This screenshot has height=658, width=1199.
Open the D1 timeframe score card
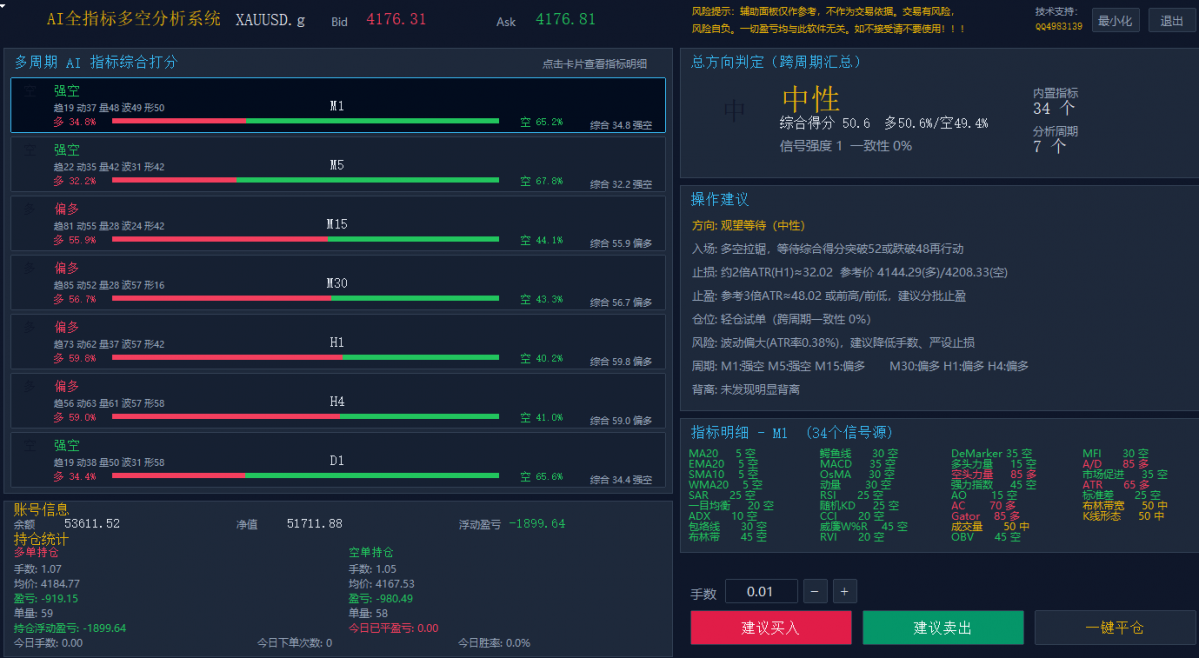coord(337,460)
